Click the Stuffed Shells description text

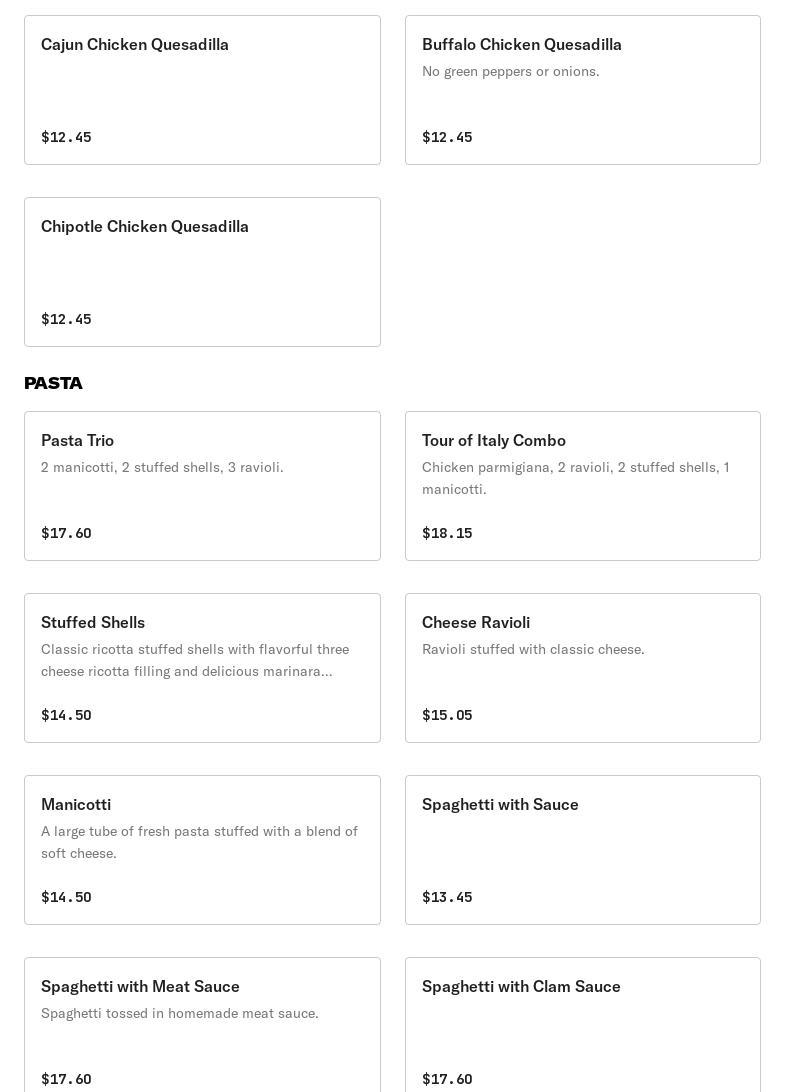tap(195, 660)
